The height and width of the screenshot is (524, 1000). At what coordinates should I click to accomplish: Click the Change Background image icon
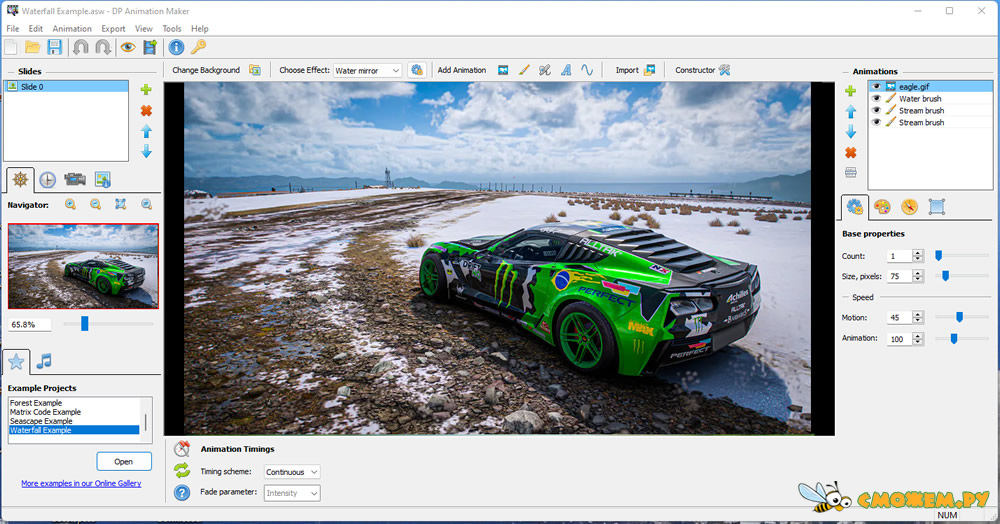coord(254,70)
